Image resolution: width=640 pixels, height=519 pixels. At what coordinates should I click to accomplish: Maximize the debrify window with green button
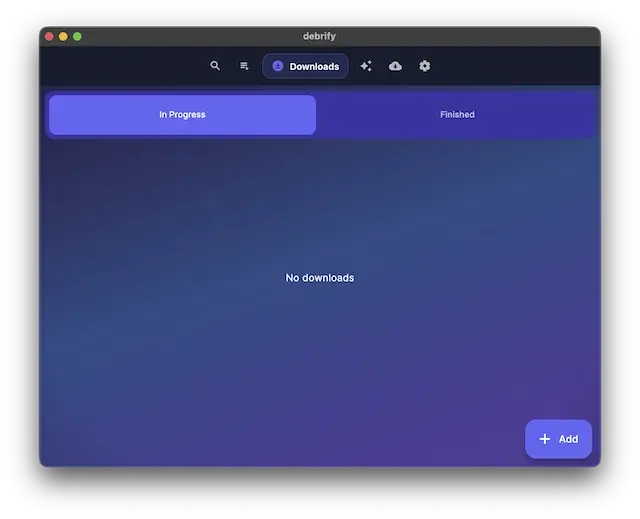[77, 36]
